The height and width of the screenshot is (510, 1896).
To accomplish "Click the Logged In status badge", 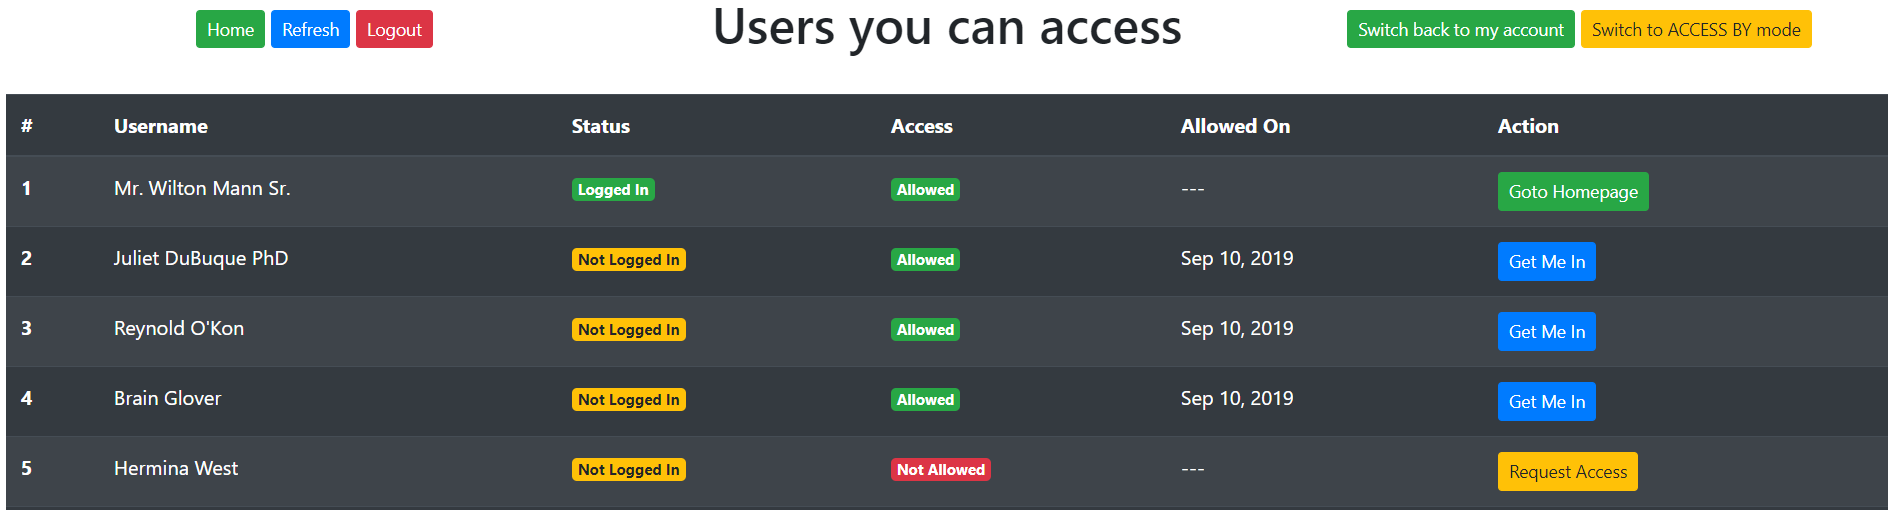I will pos(613,190).
